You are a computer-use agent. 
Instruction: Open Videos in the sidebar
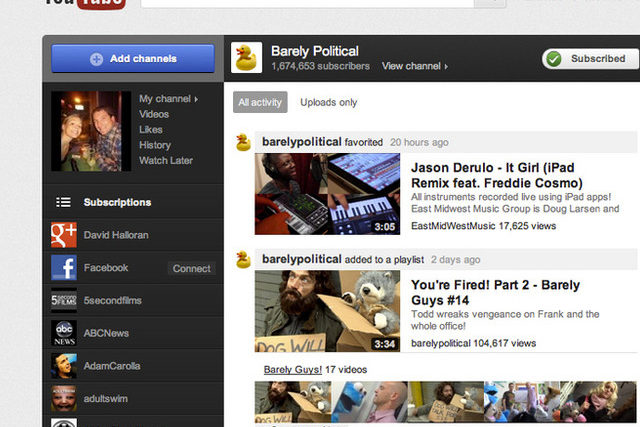(x=154, y=114)
